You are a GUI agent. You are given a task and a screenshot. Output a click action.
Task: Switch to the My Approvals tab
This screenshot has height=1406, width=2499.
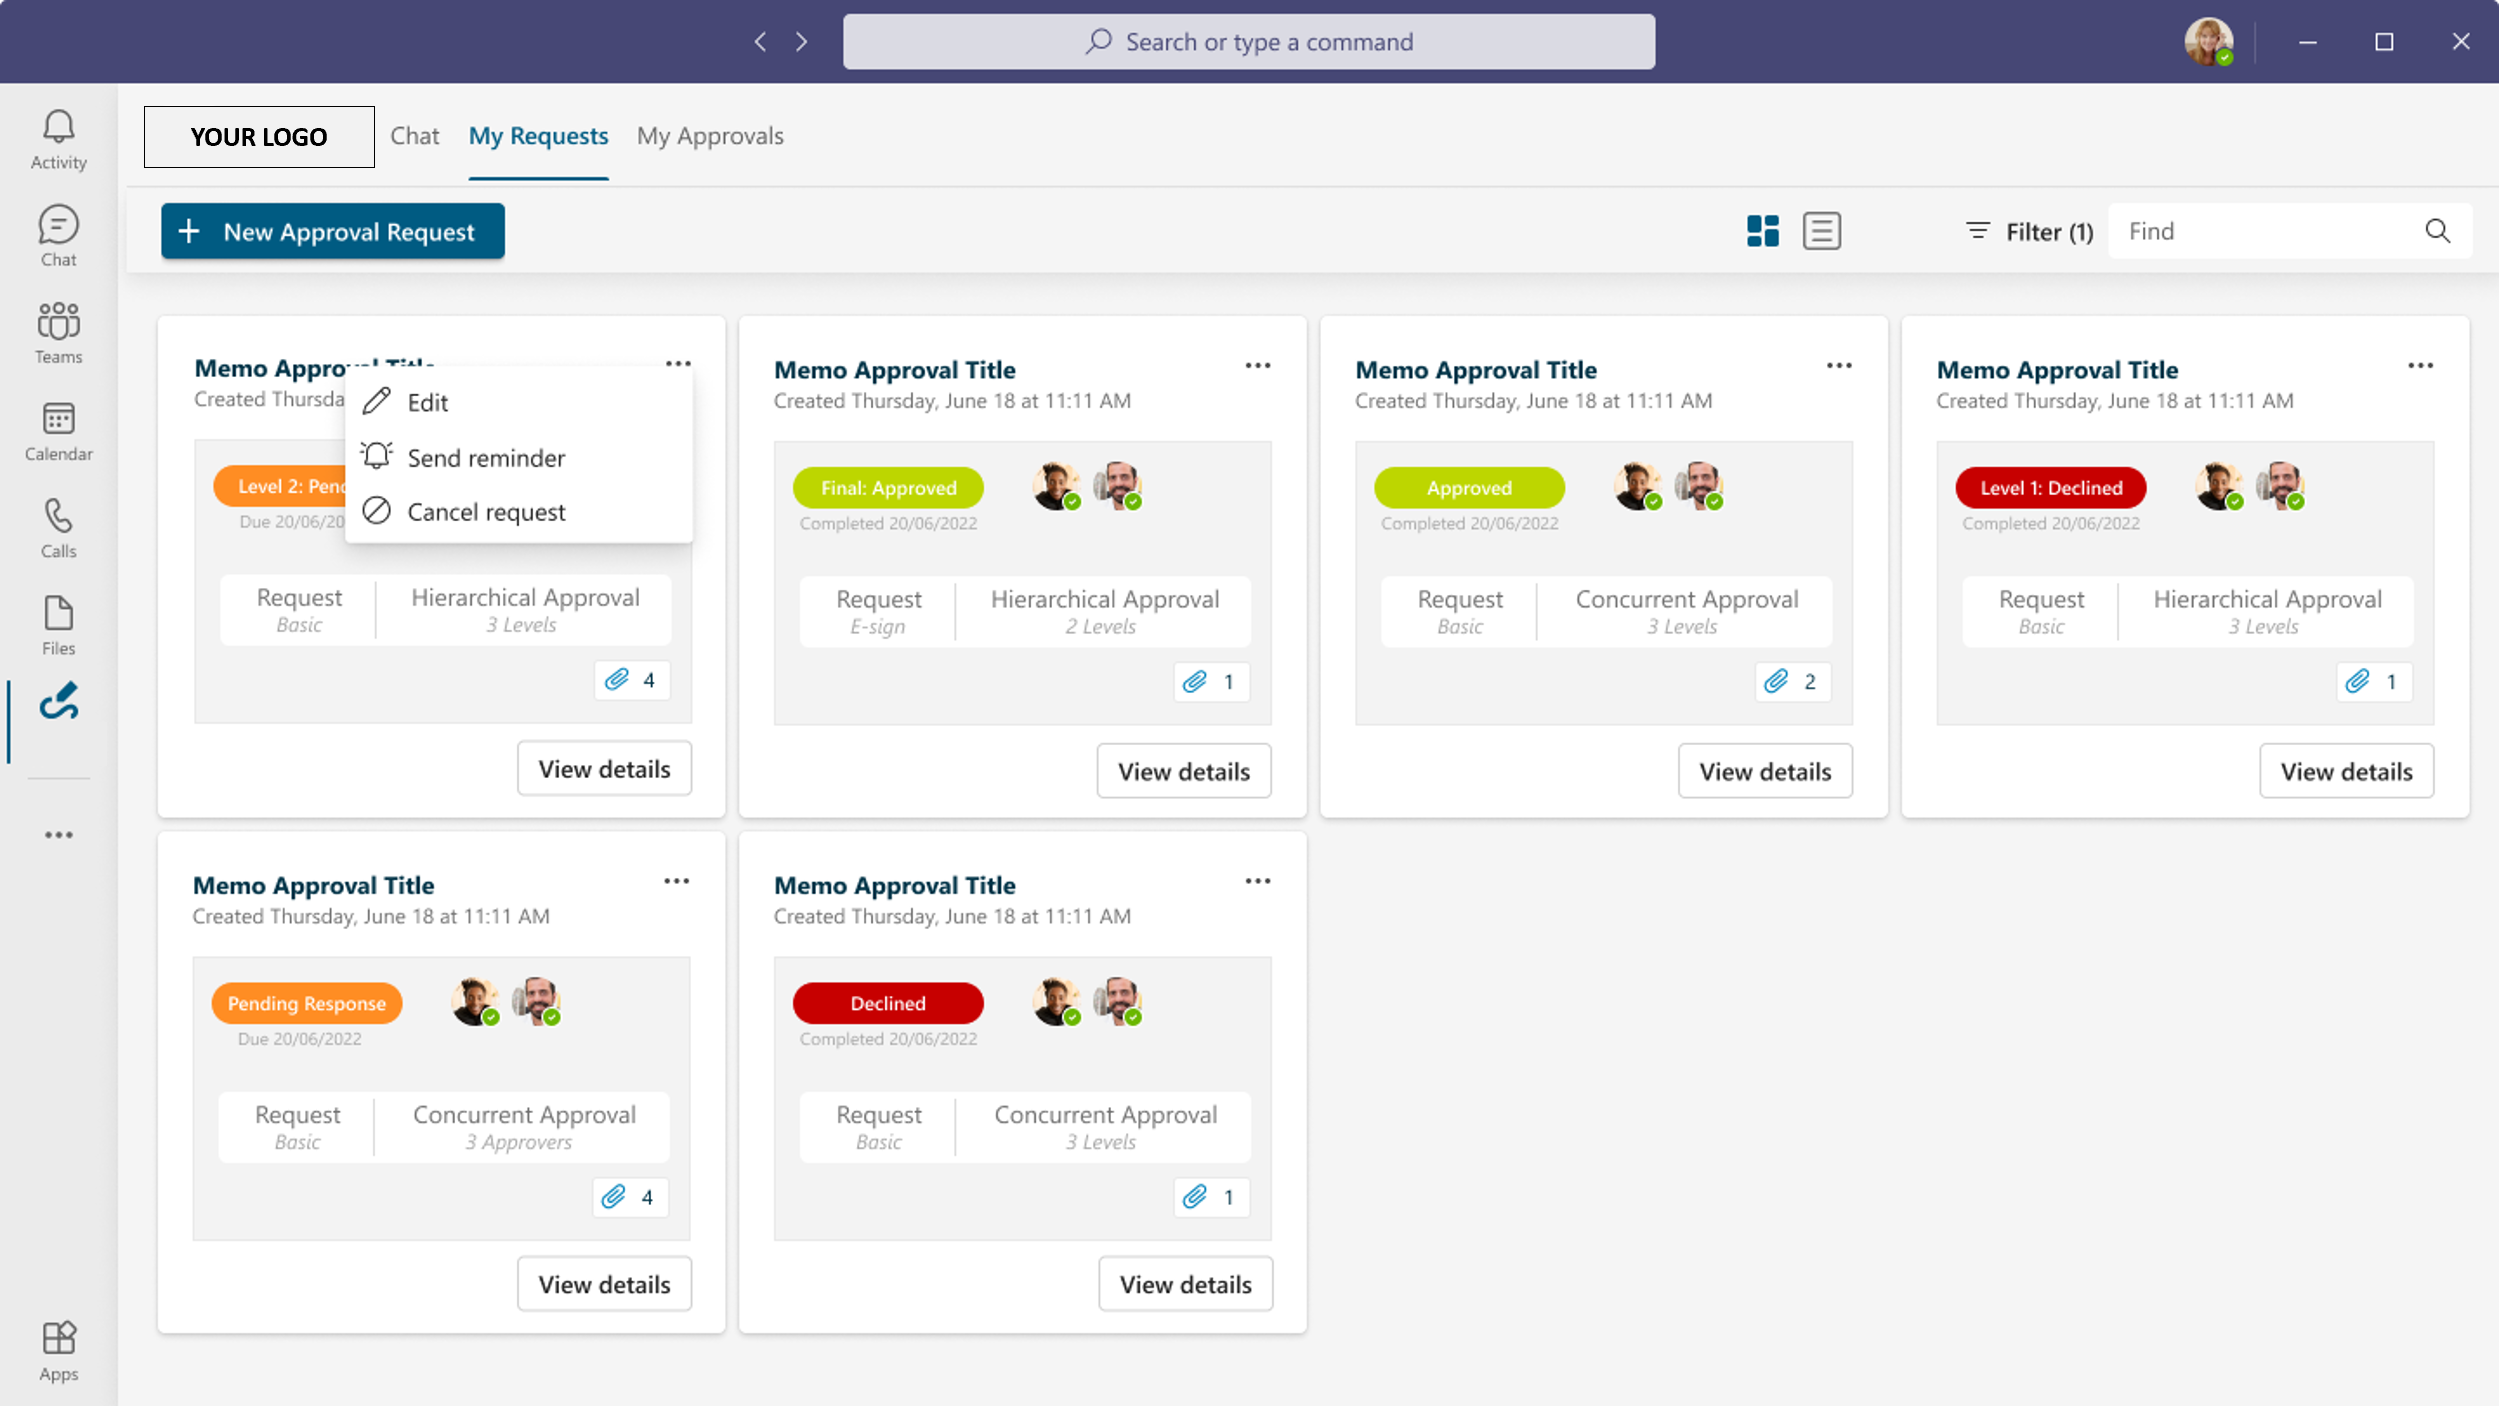710,136
